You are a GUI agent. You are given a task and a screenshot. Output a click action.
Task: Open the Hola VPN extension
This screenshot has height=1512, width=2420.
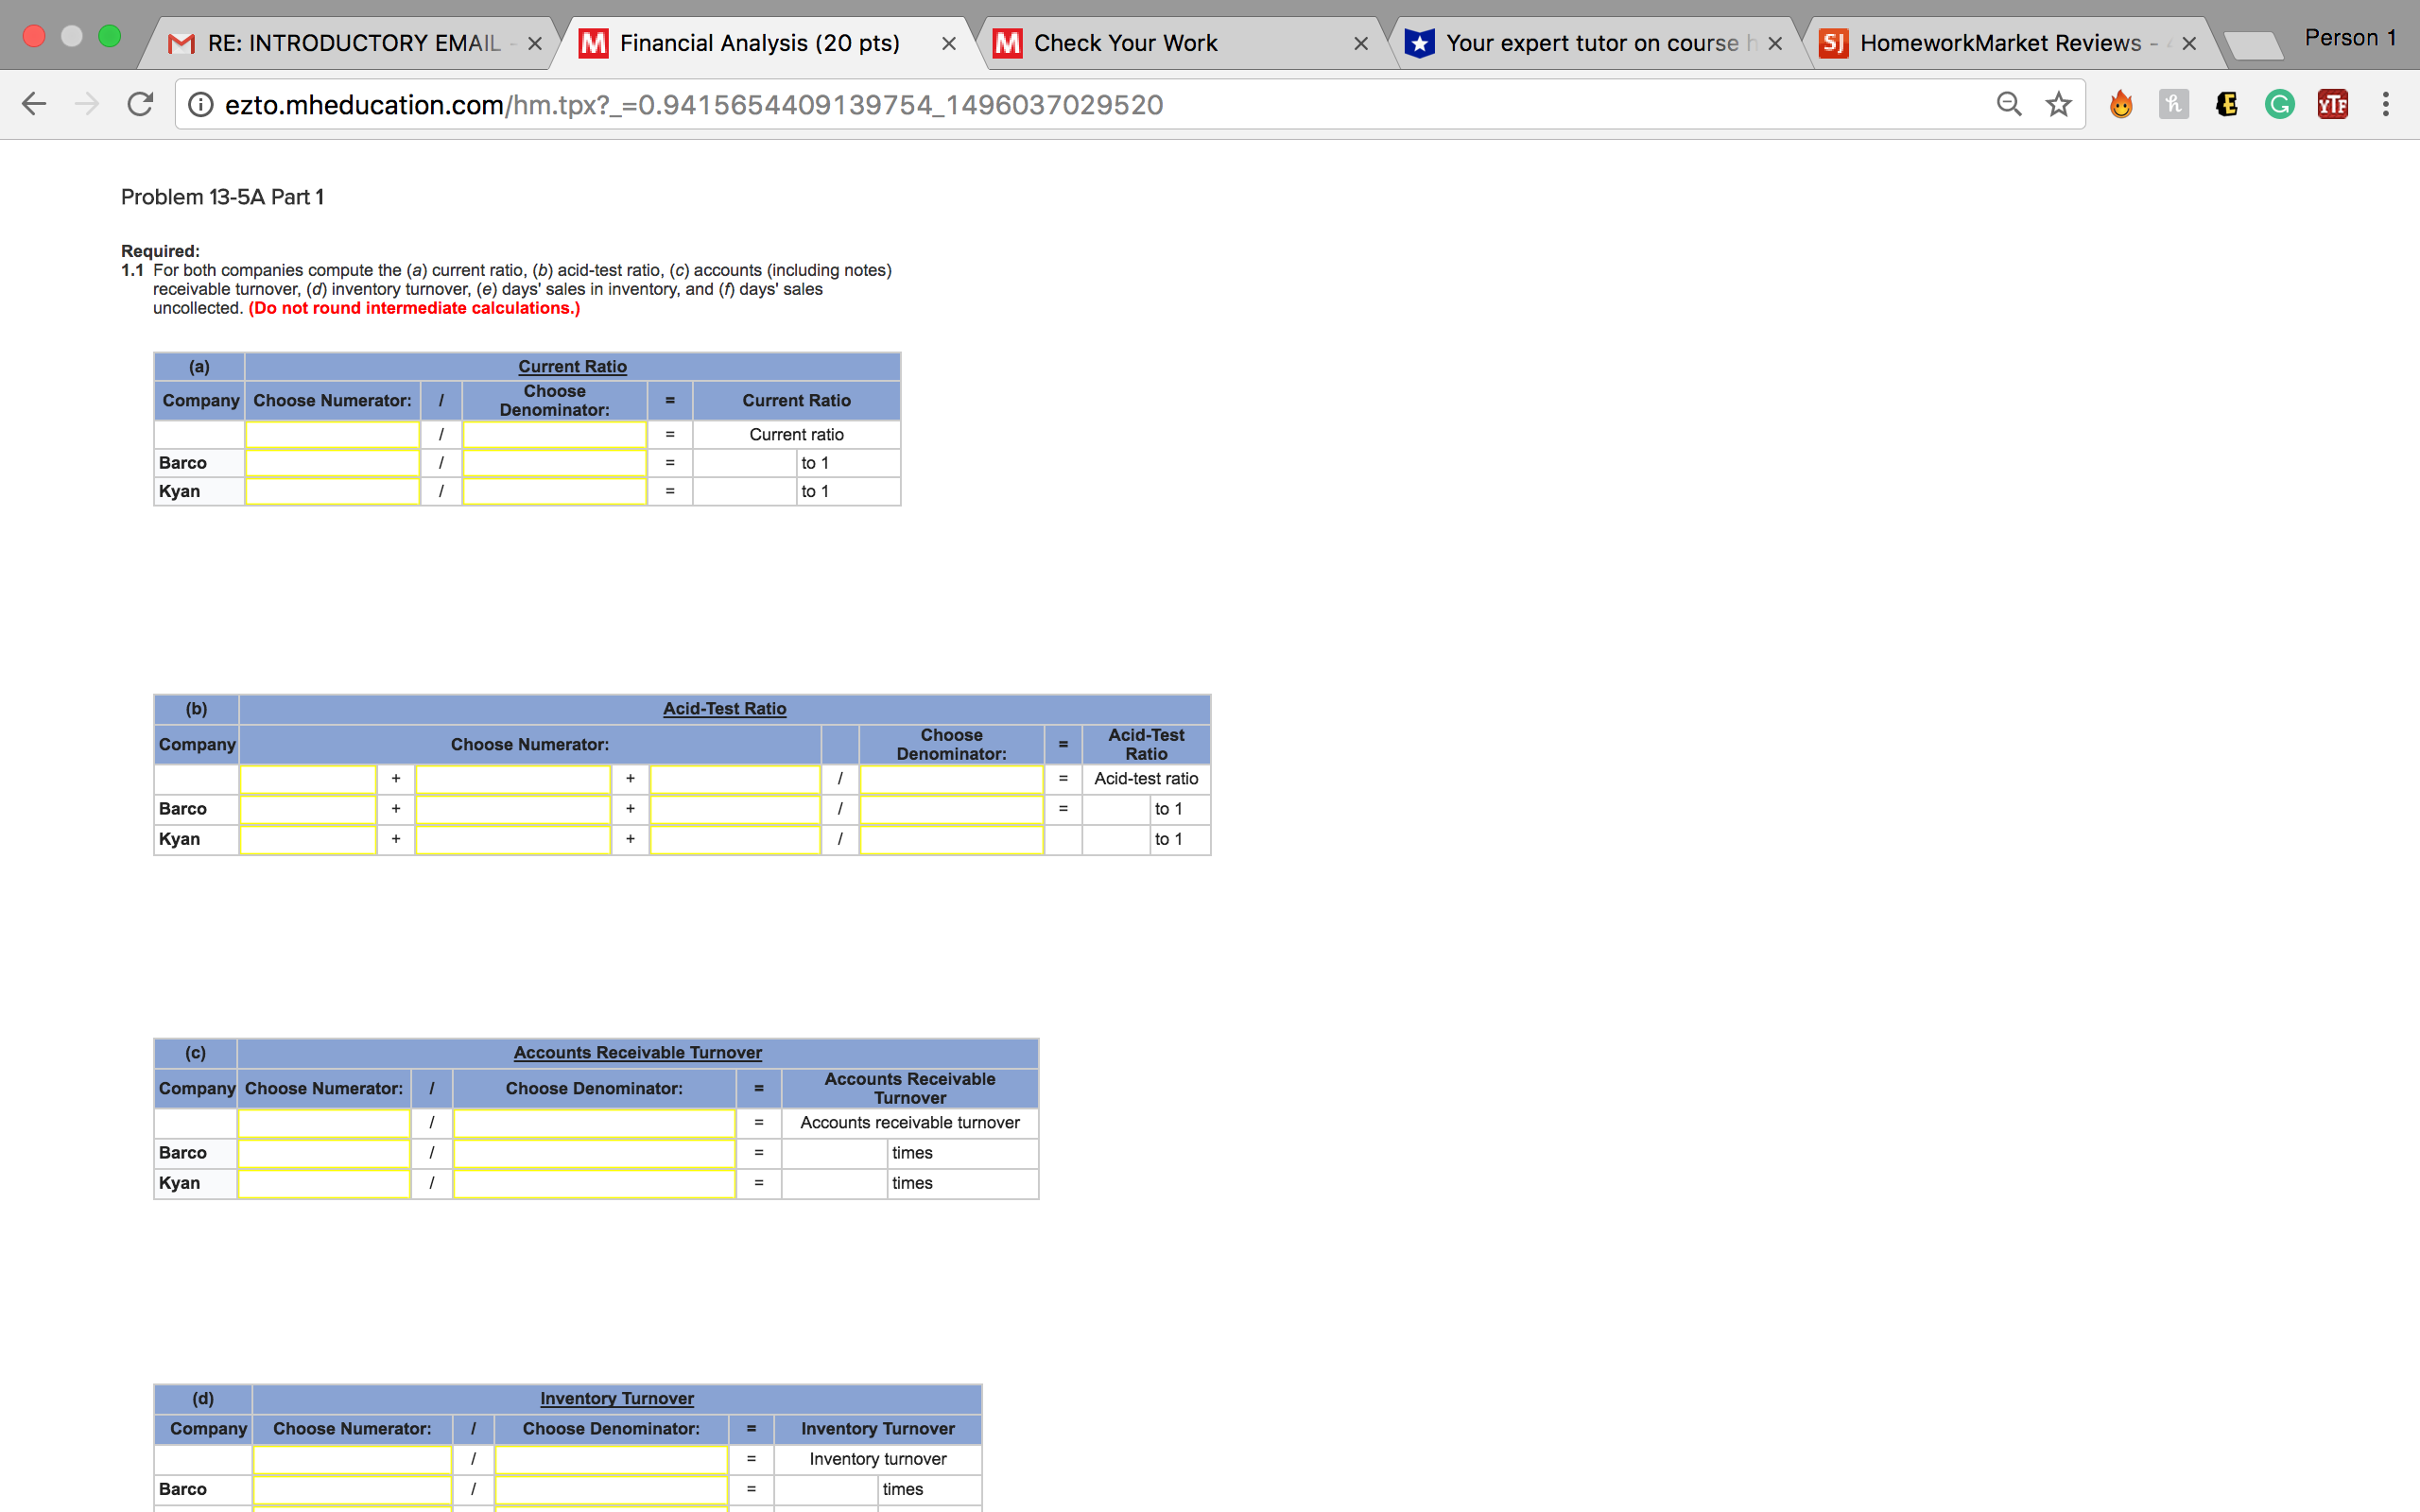2122,104
